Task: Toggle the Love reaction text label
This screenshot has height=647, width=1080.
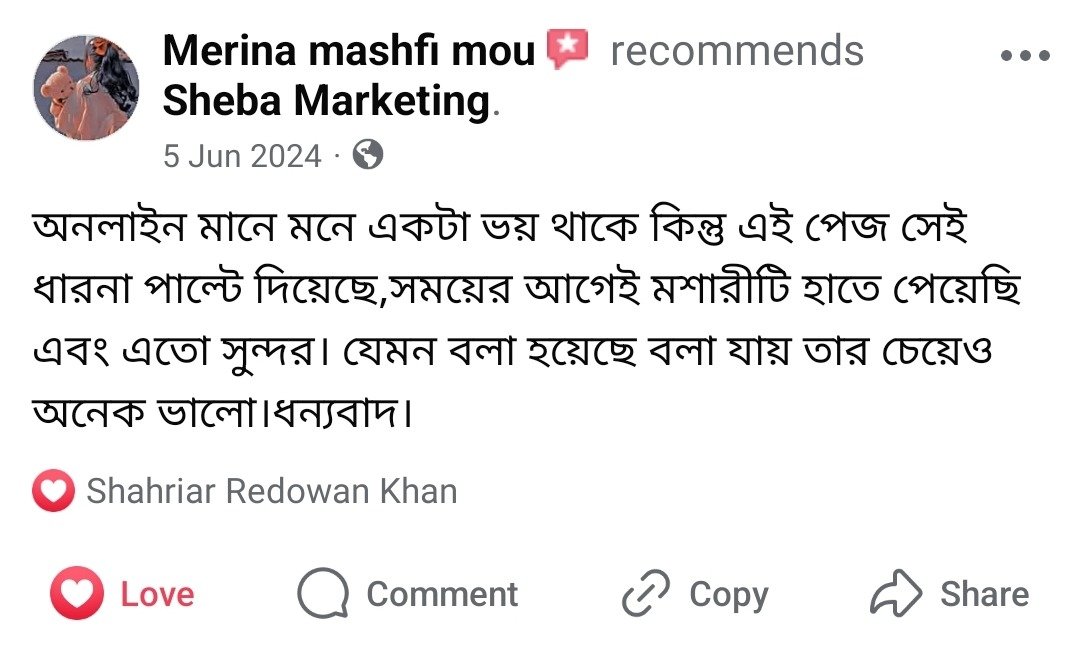Action: point(157,595)
